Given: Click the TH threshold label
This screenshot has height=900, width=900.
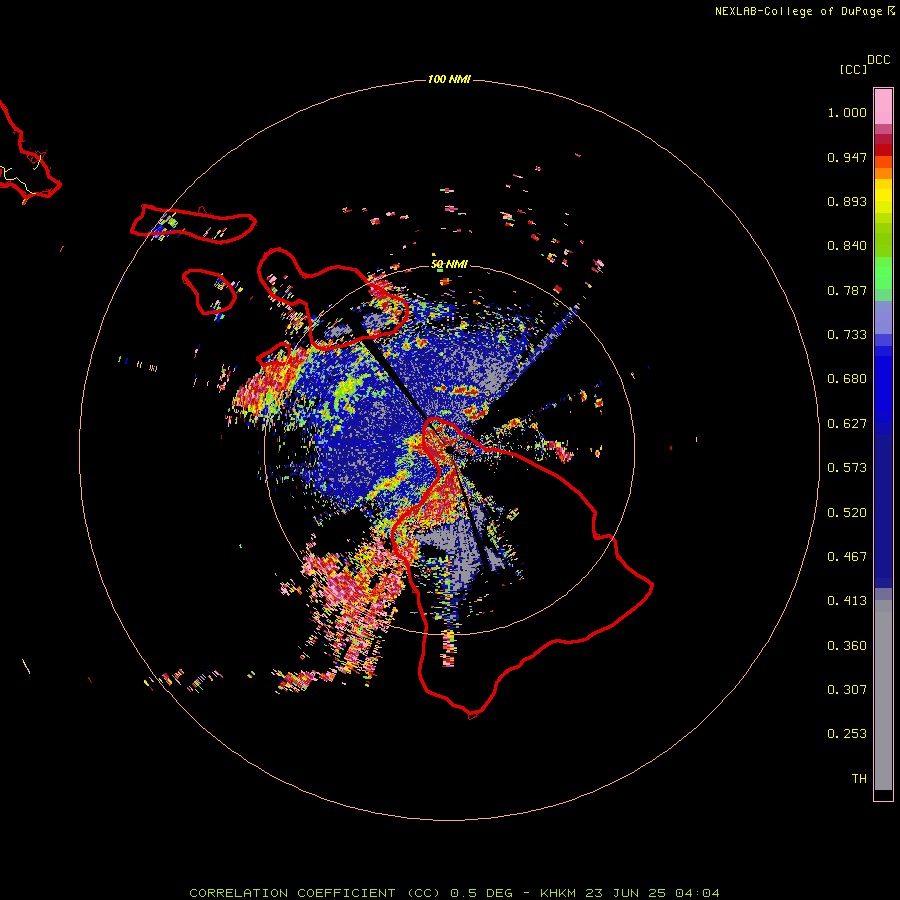Looking at the screenshot, I should (x=859, y=779).
